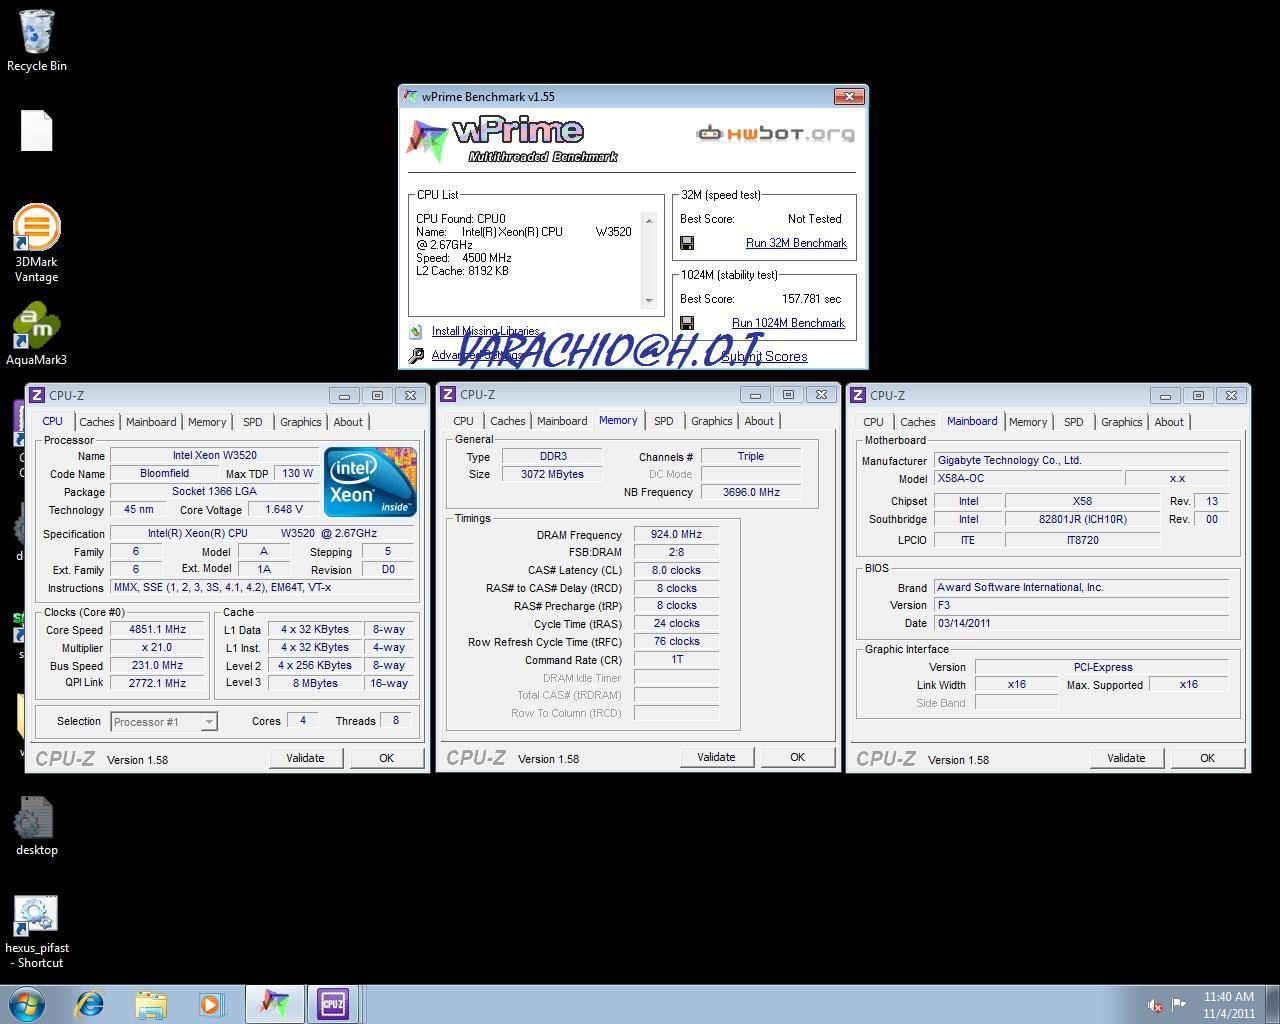Click the Intel Xeon inside logo
1280x1024 pixels.
[370, 481]
